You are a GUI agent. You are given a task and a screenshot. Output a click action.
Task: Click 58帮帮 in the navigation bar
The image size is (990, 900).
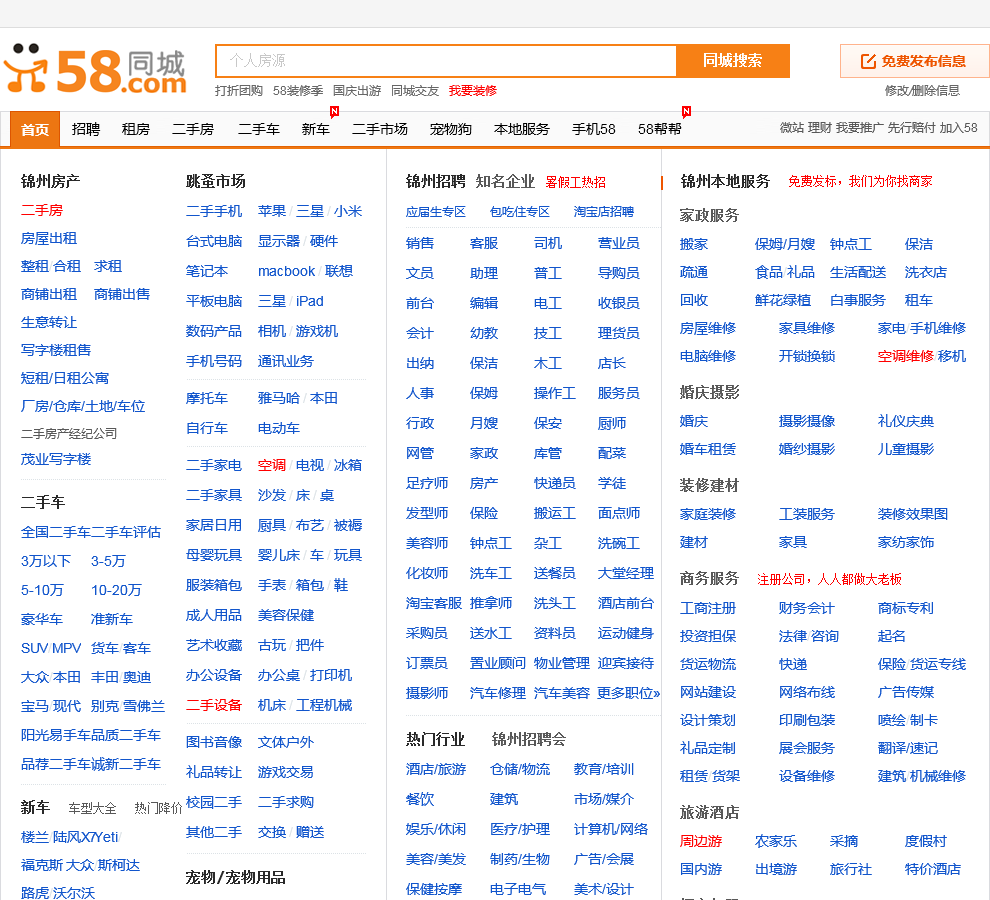click(x=660, y=129)
